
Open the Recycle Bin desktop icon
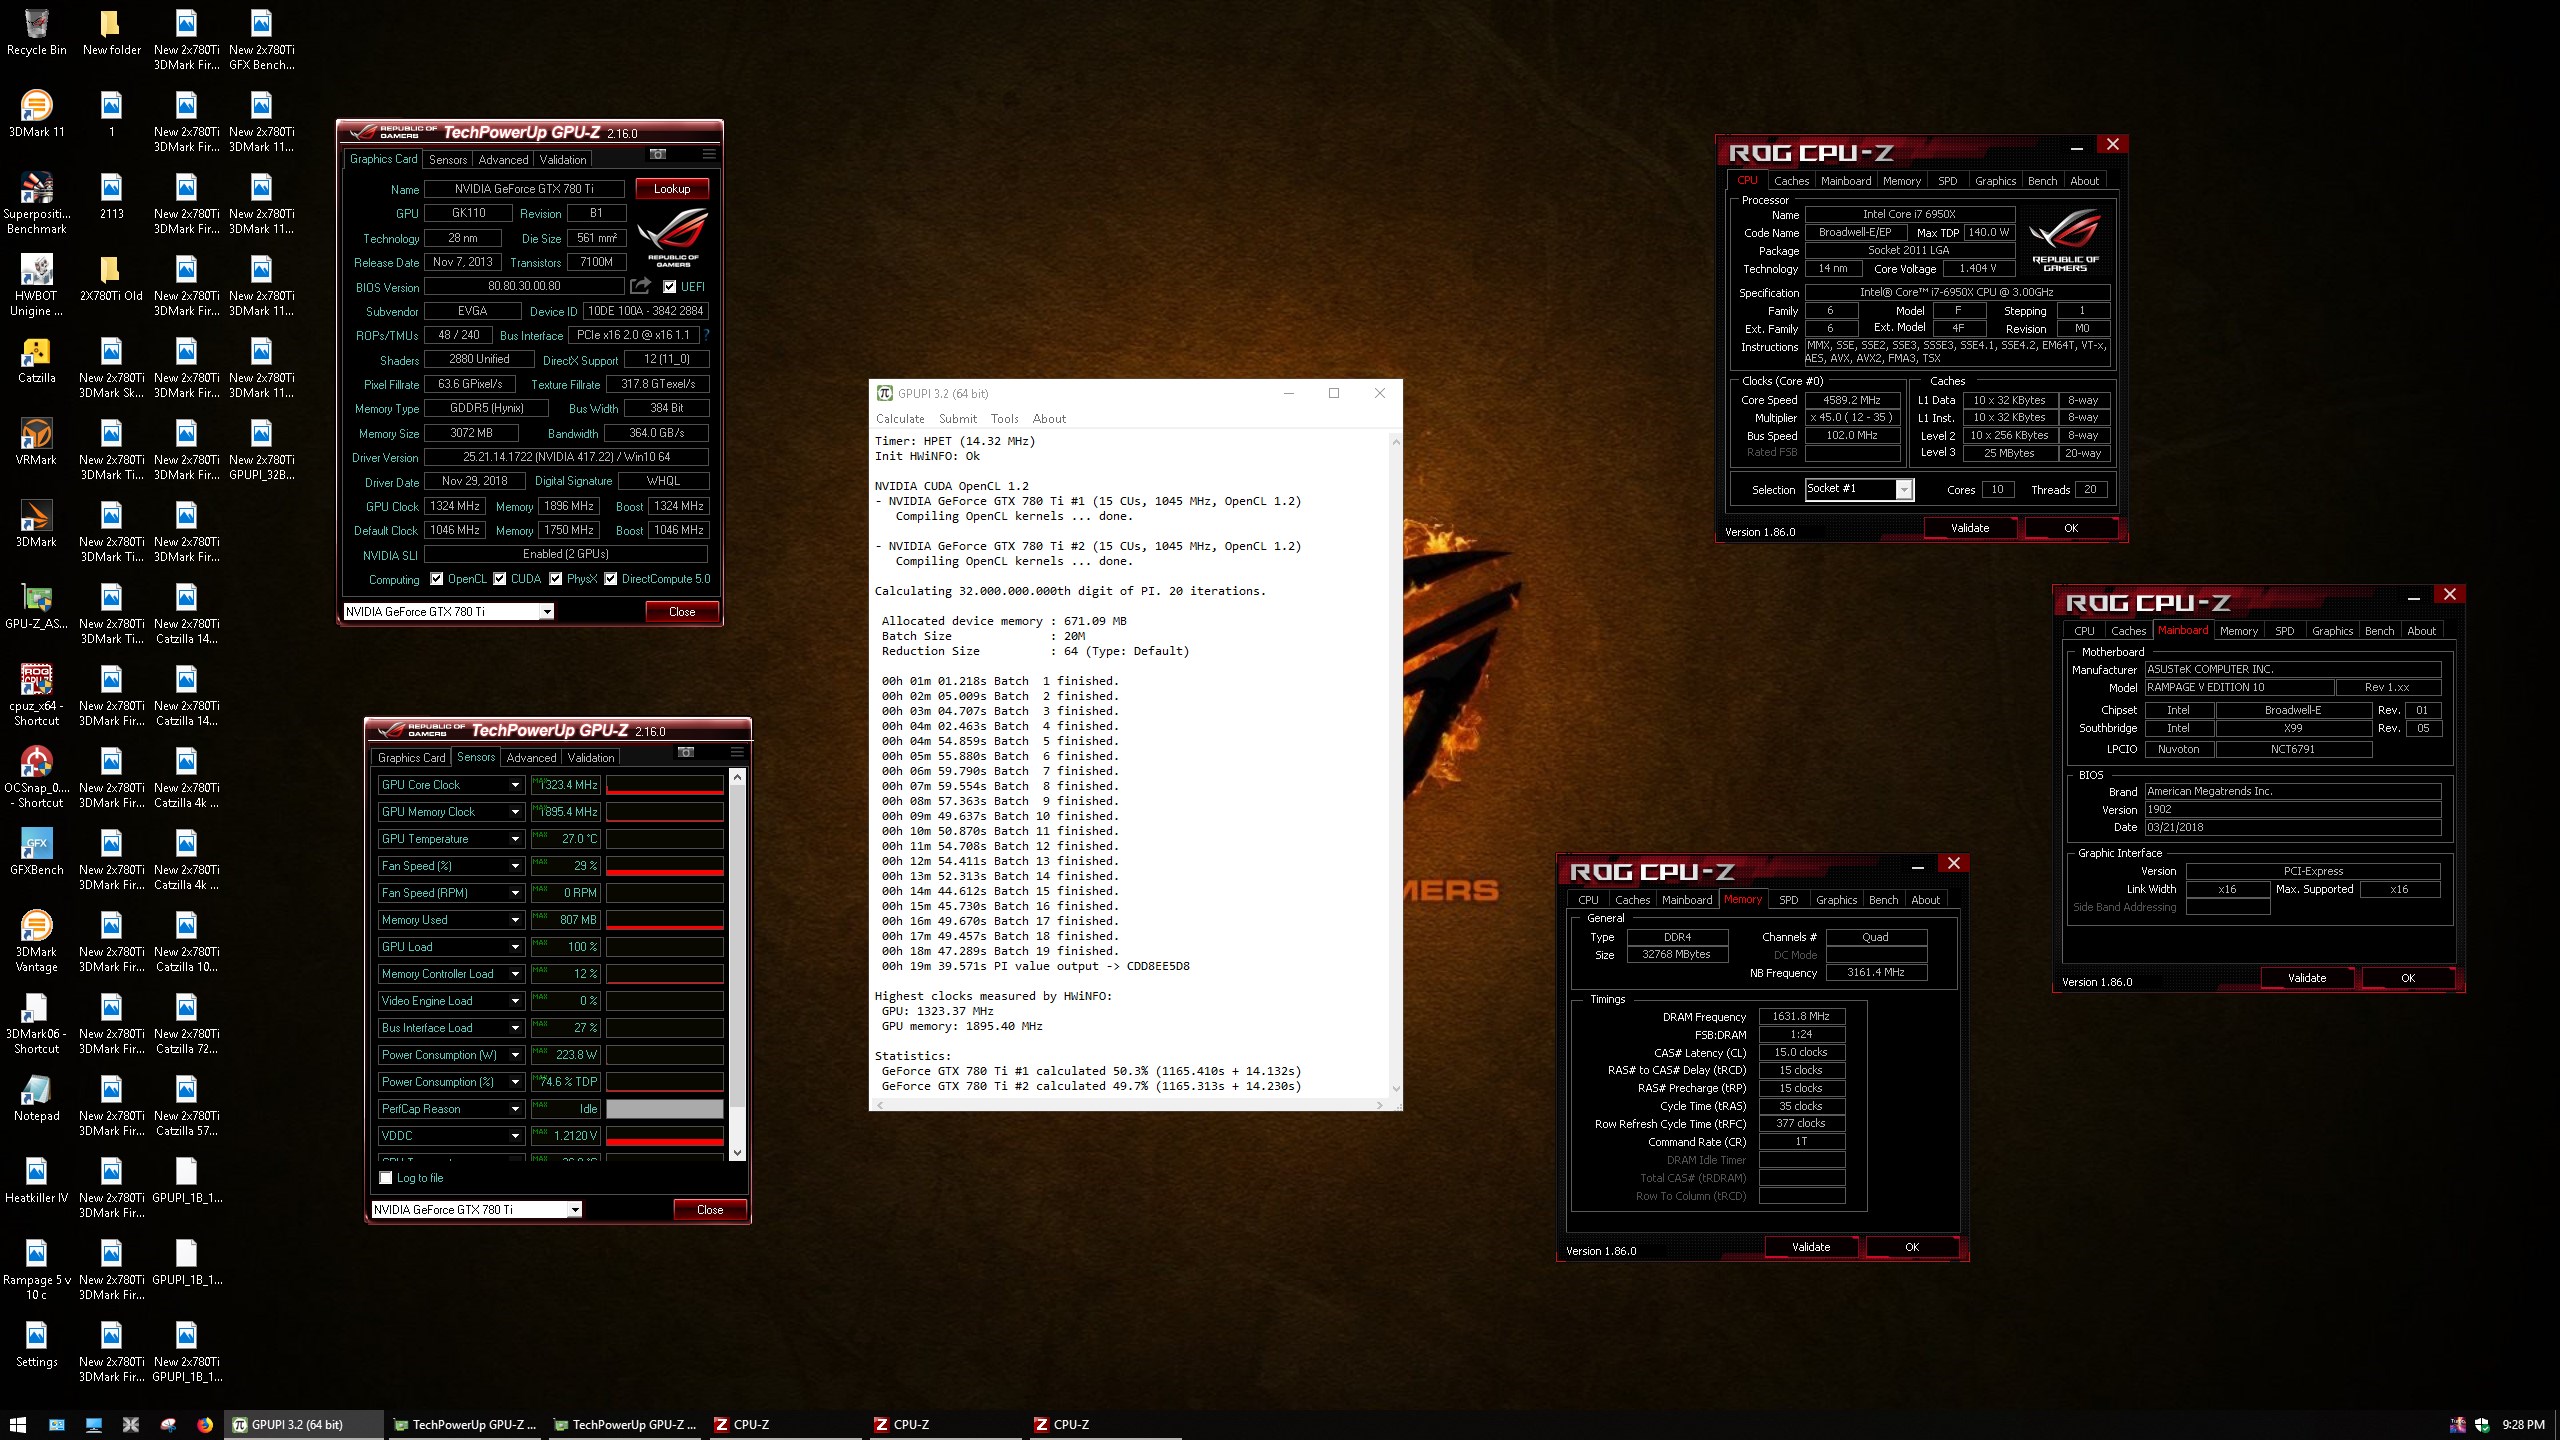pos(37,32)
